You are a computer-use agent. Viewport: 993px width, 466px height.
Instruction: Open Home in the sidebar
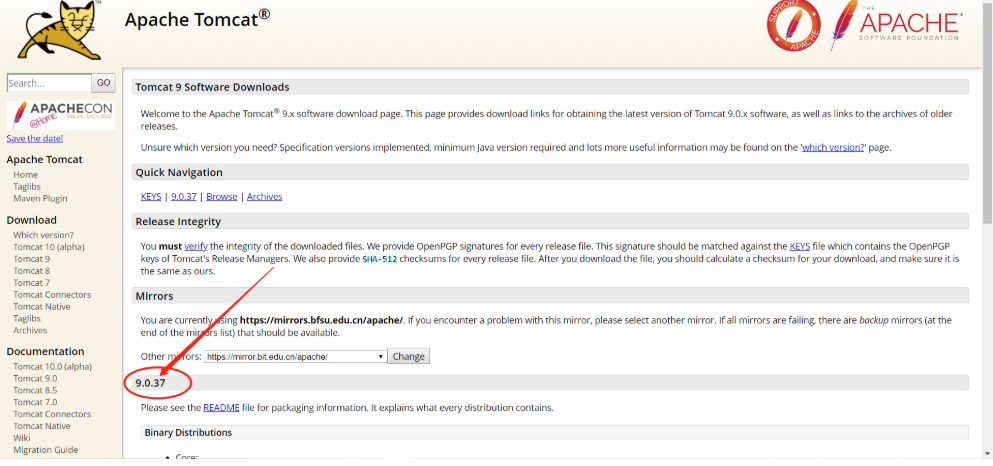tap(25, 175)
